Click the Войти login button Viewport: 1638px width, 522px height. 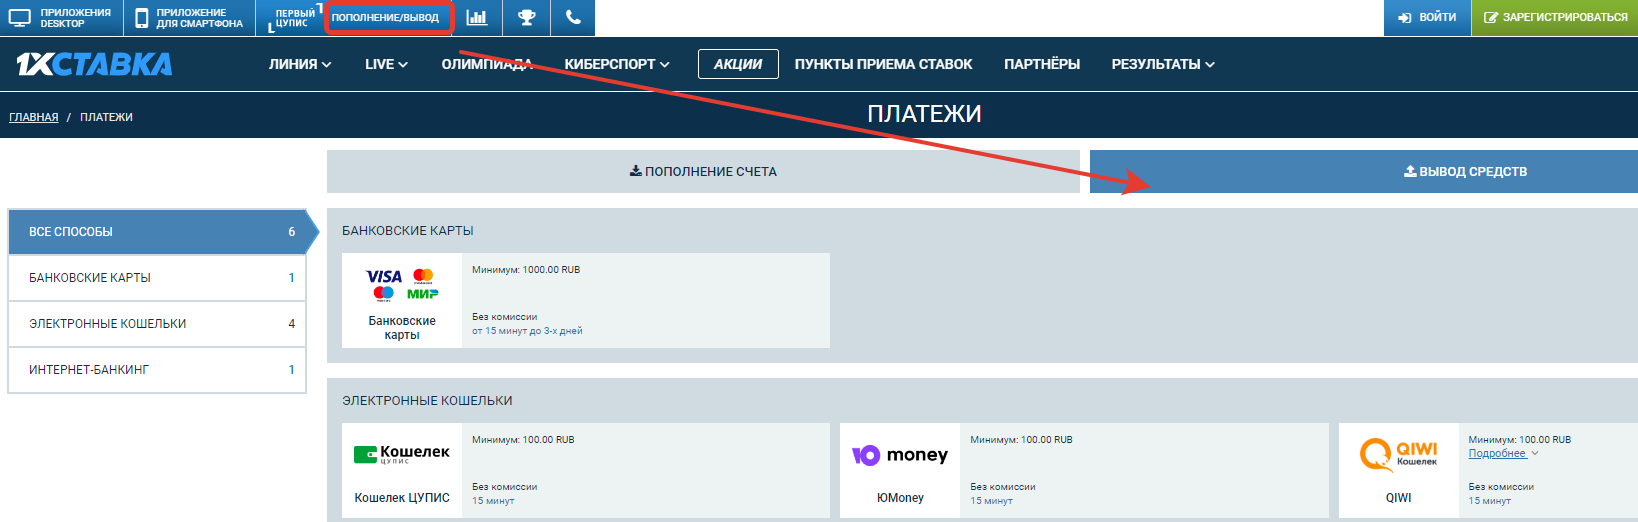tap(1427, 18)
